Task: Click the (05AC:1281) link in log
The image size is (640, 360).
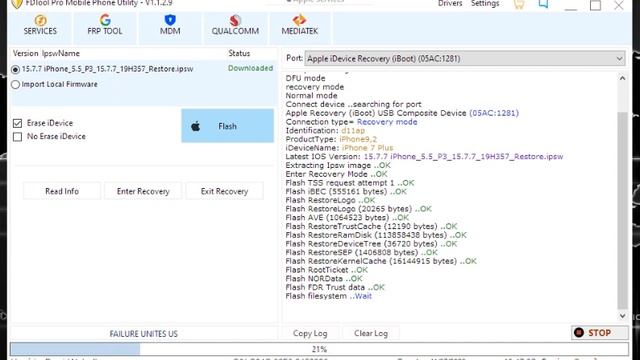Action: [x=494, y=113]
